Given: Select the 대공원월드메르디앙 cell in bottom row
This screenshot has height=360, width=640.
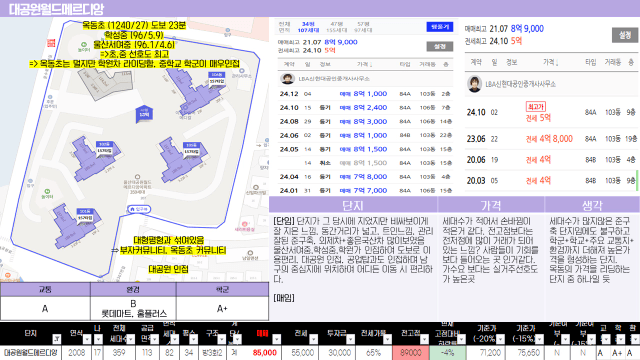Looking at the screenshot, I should [x=31, y=353].
